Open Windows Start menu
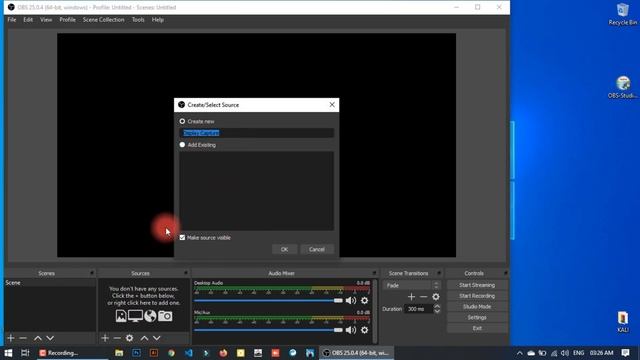Viewport: 640px width, 360px height. tap(8, 353)
